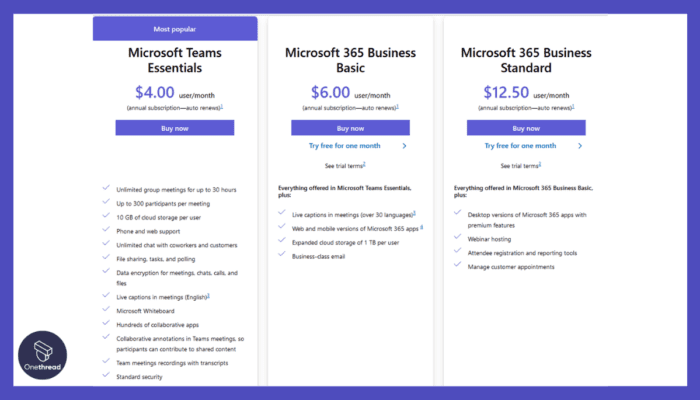Click checkmark beside Business-class email
This screenshot has width=700, height=400.
pos(282,255)
